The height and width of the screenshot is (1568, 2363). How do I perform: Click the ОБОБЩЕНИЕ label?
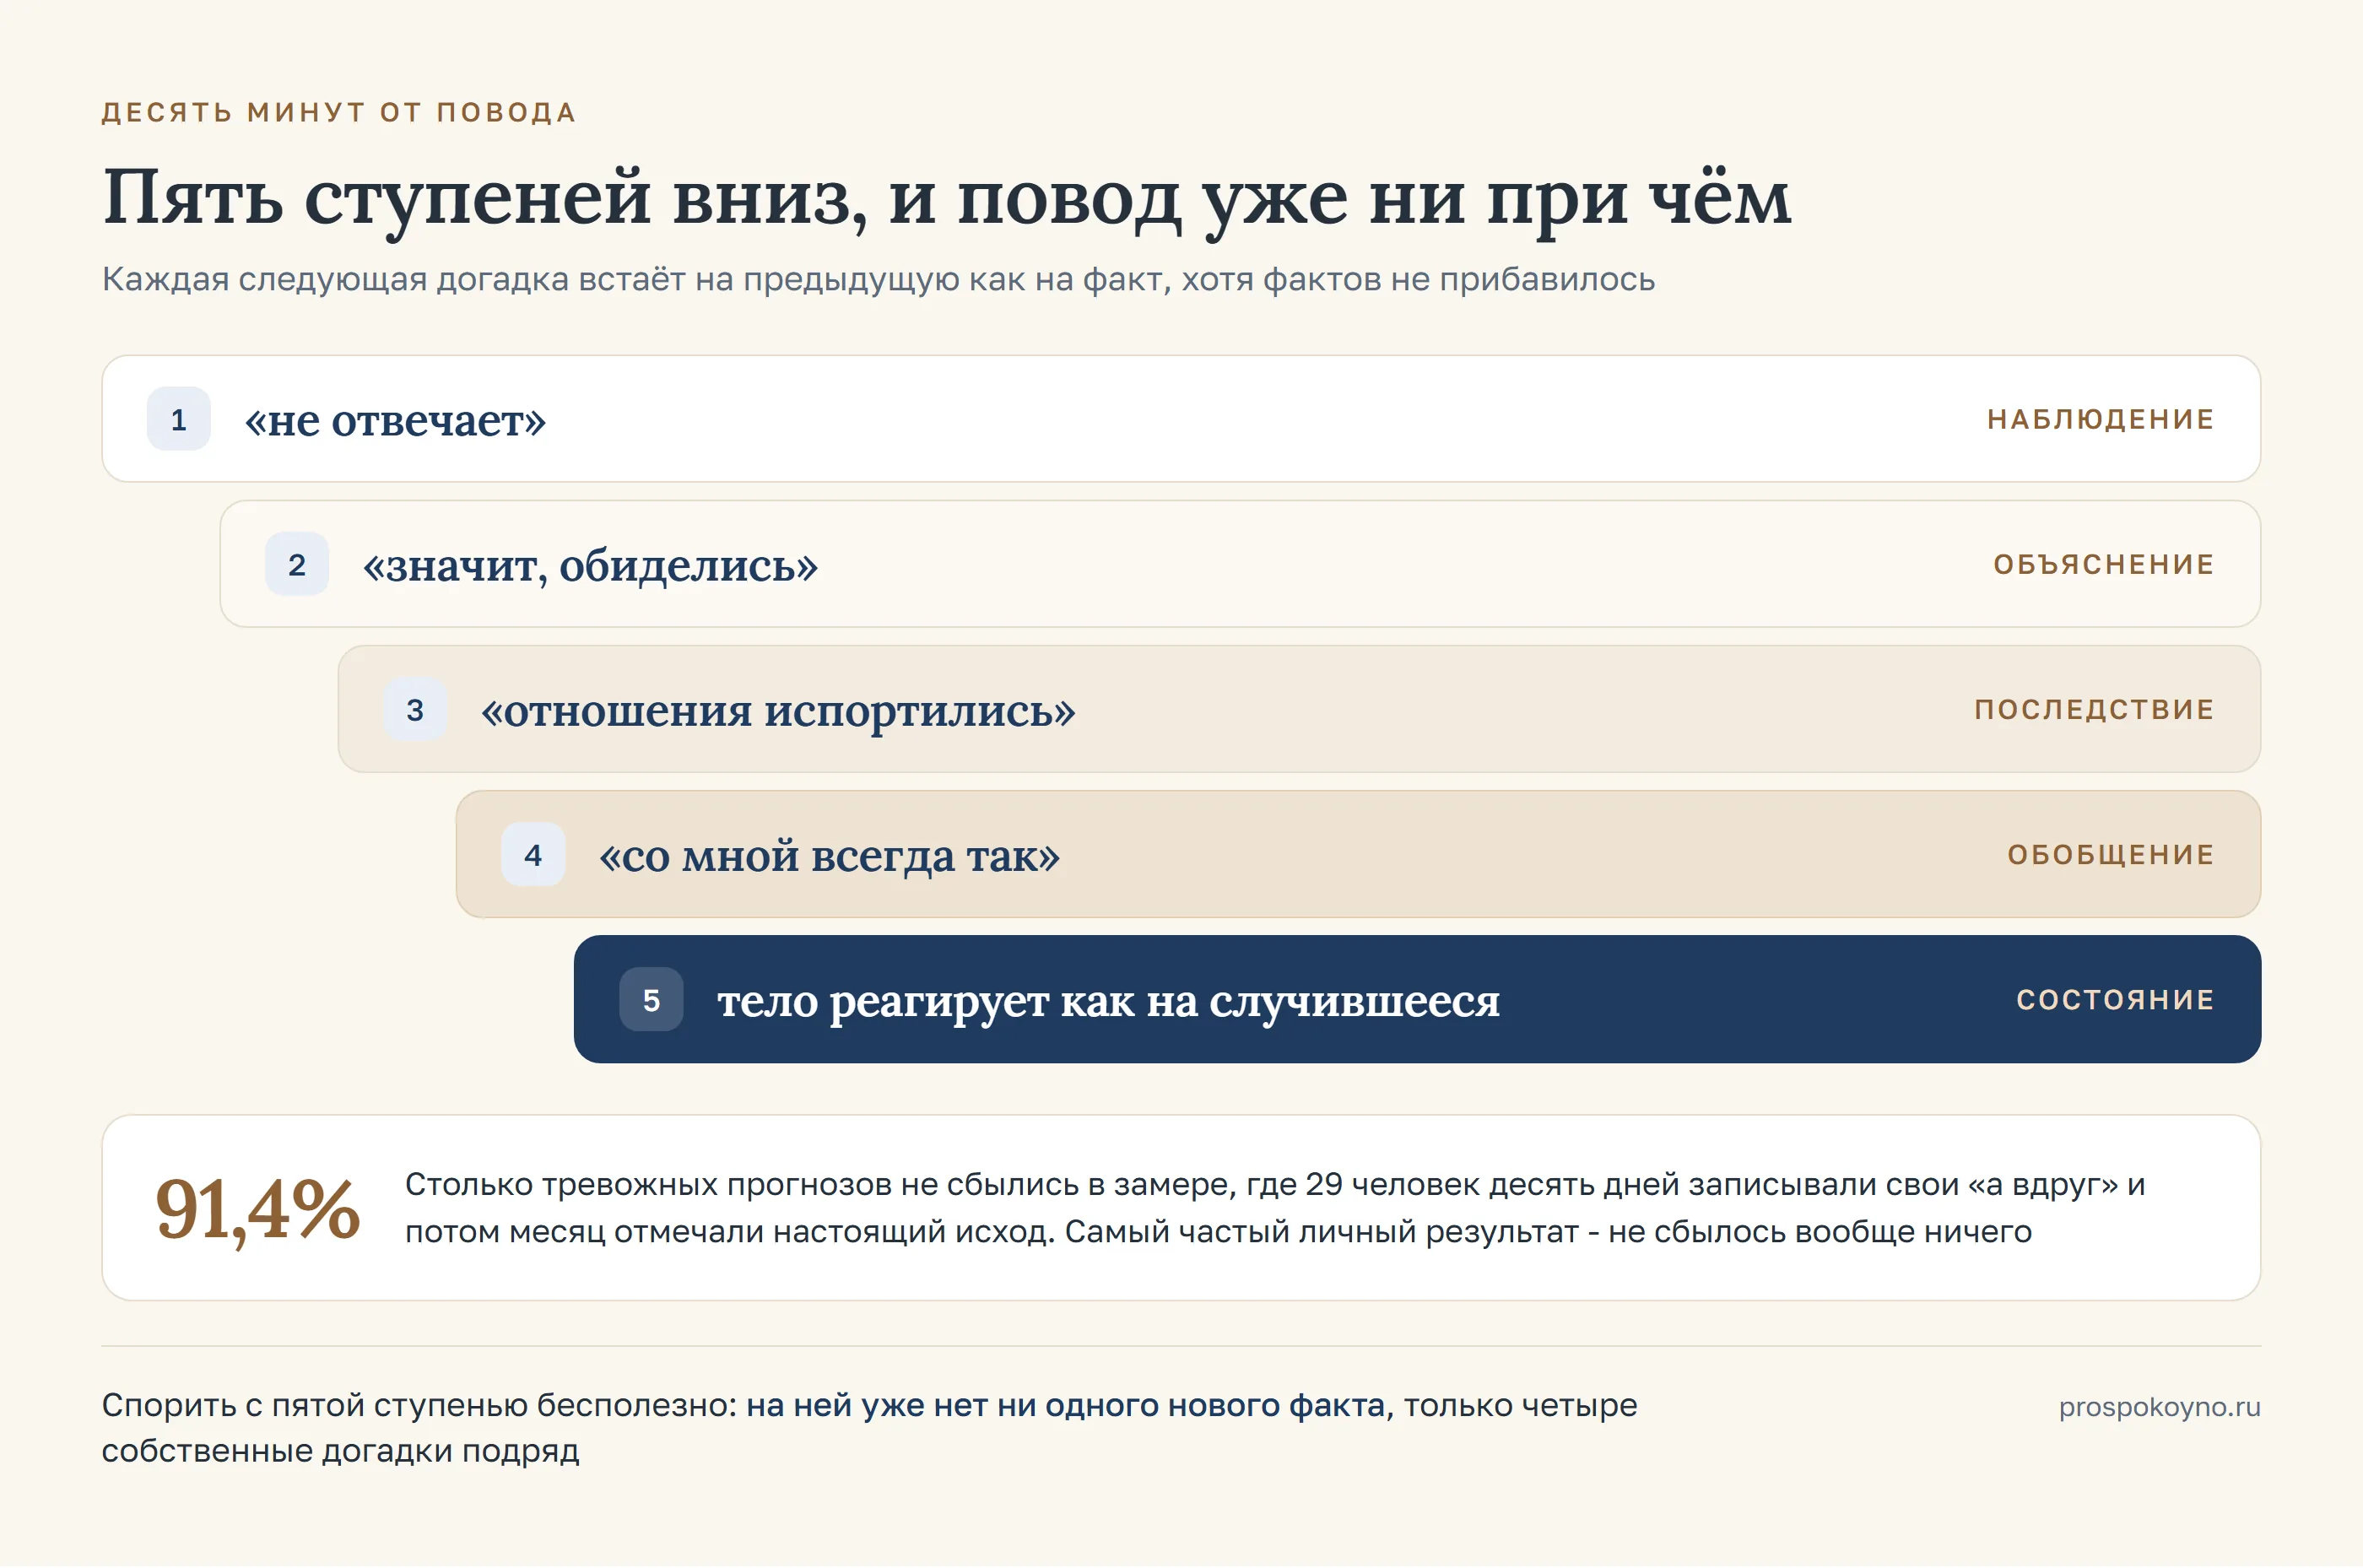(x=2110, y=854)
